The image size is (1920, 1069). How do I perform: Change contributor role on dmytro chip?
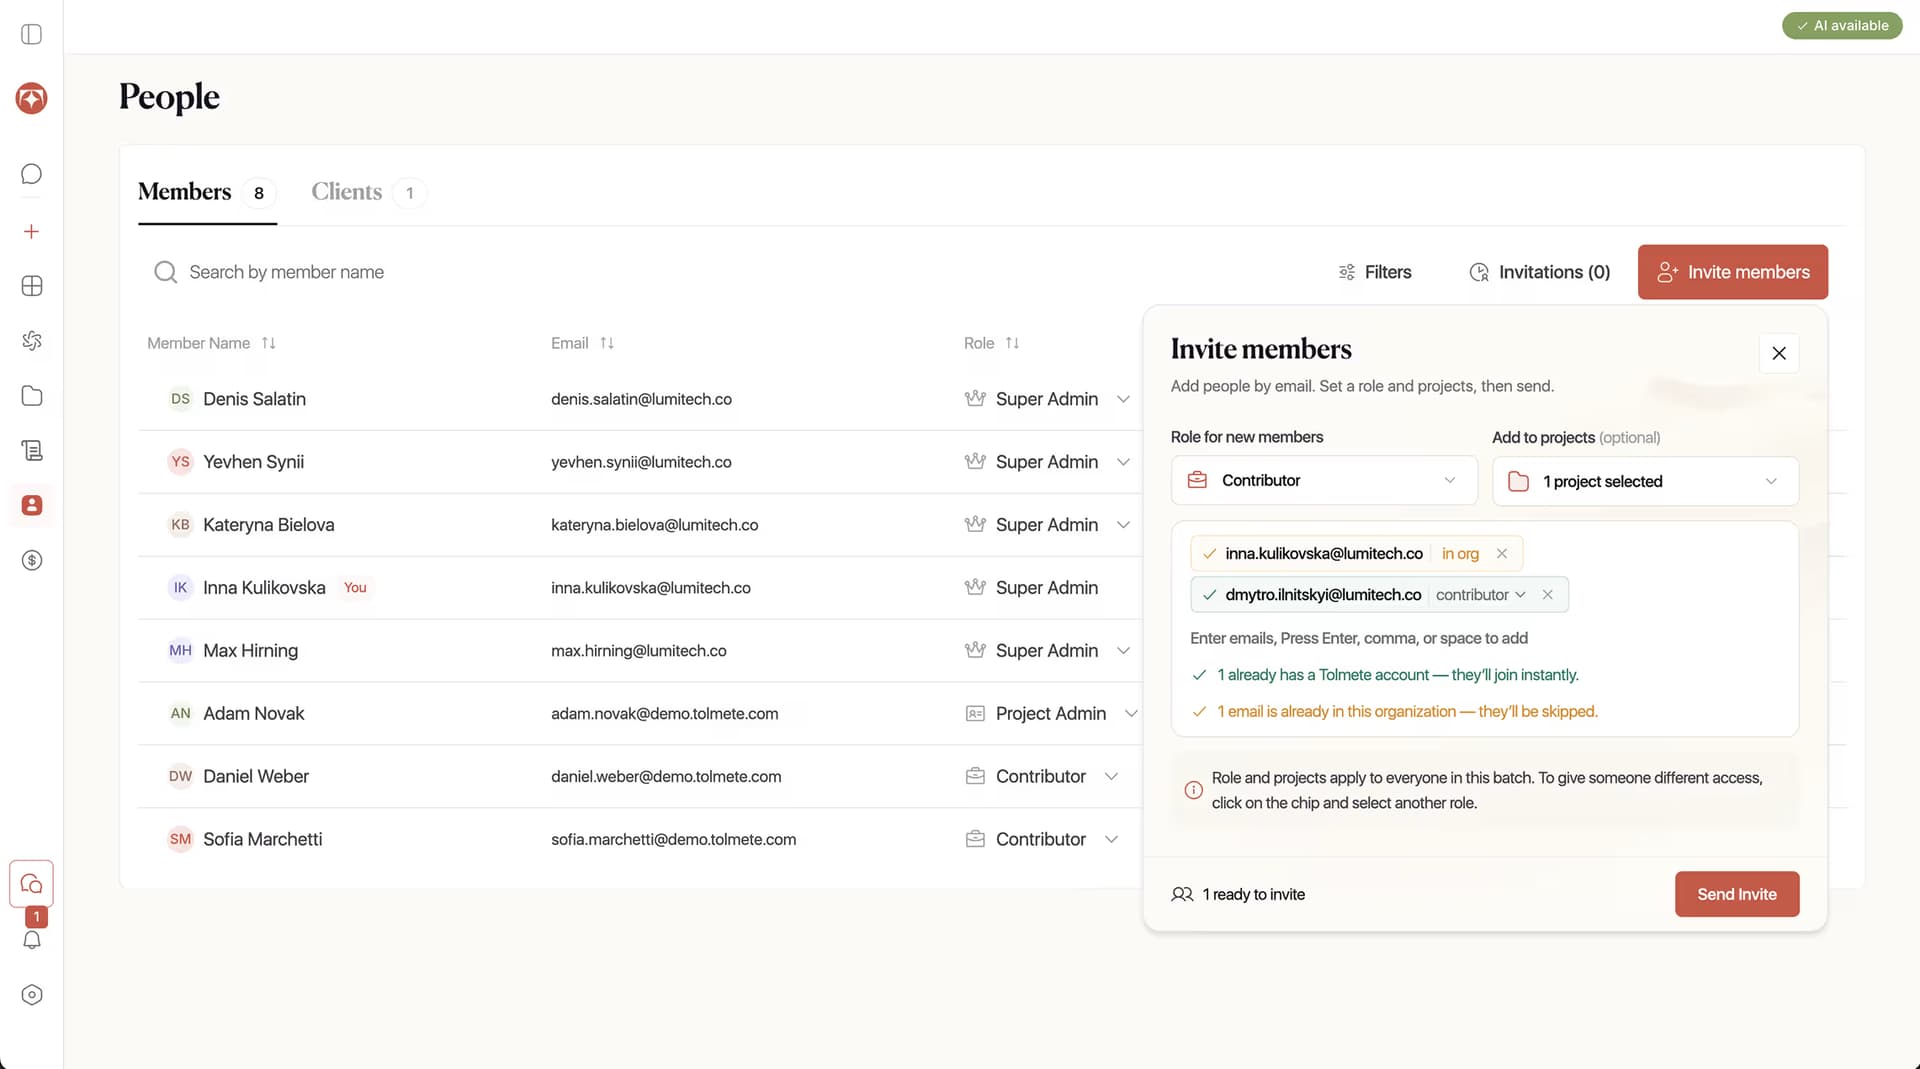[1481, 595]
